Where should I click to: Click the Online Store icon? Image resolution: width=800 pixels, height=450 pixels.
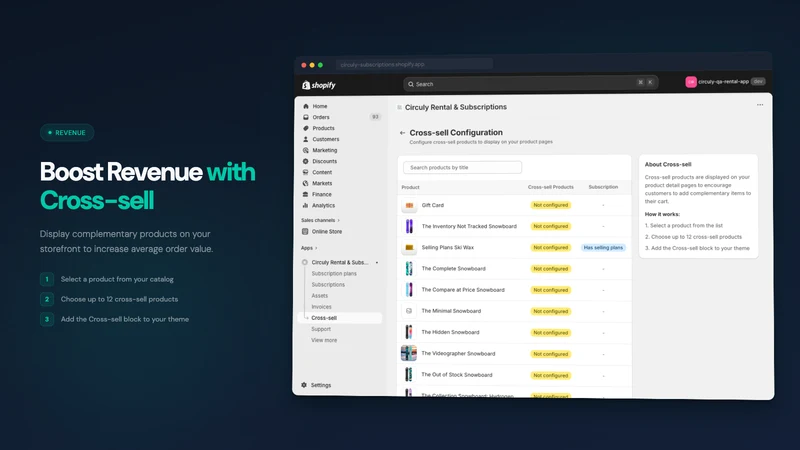(305, 232)
